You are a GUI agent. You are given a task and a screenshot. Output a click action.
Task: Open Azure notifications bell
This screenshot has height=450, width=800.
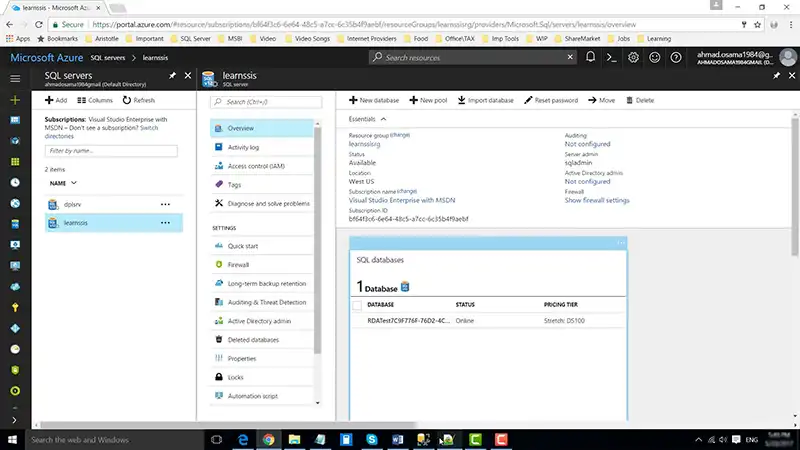590,57
